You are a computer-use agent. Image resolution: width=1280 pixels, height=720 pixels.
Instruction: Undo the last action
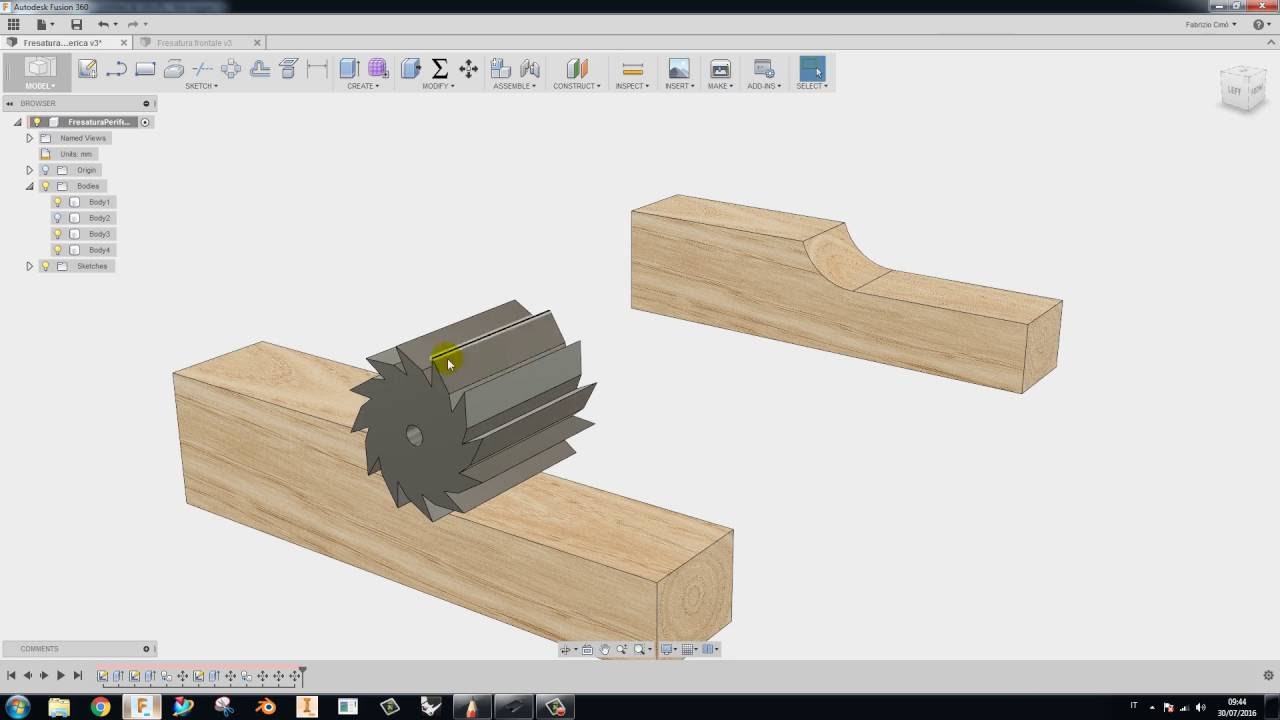103,24
